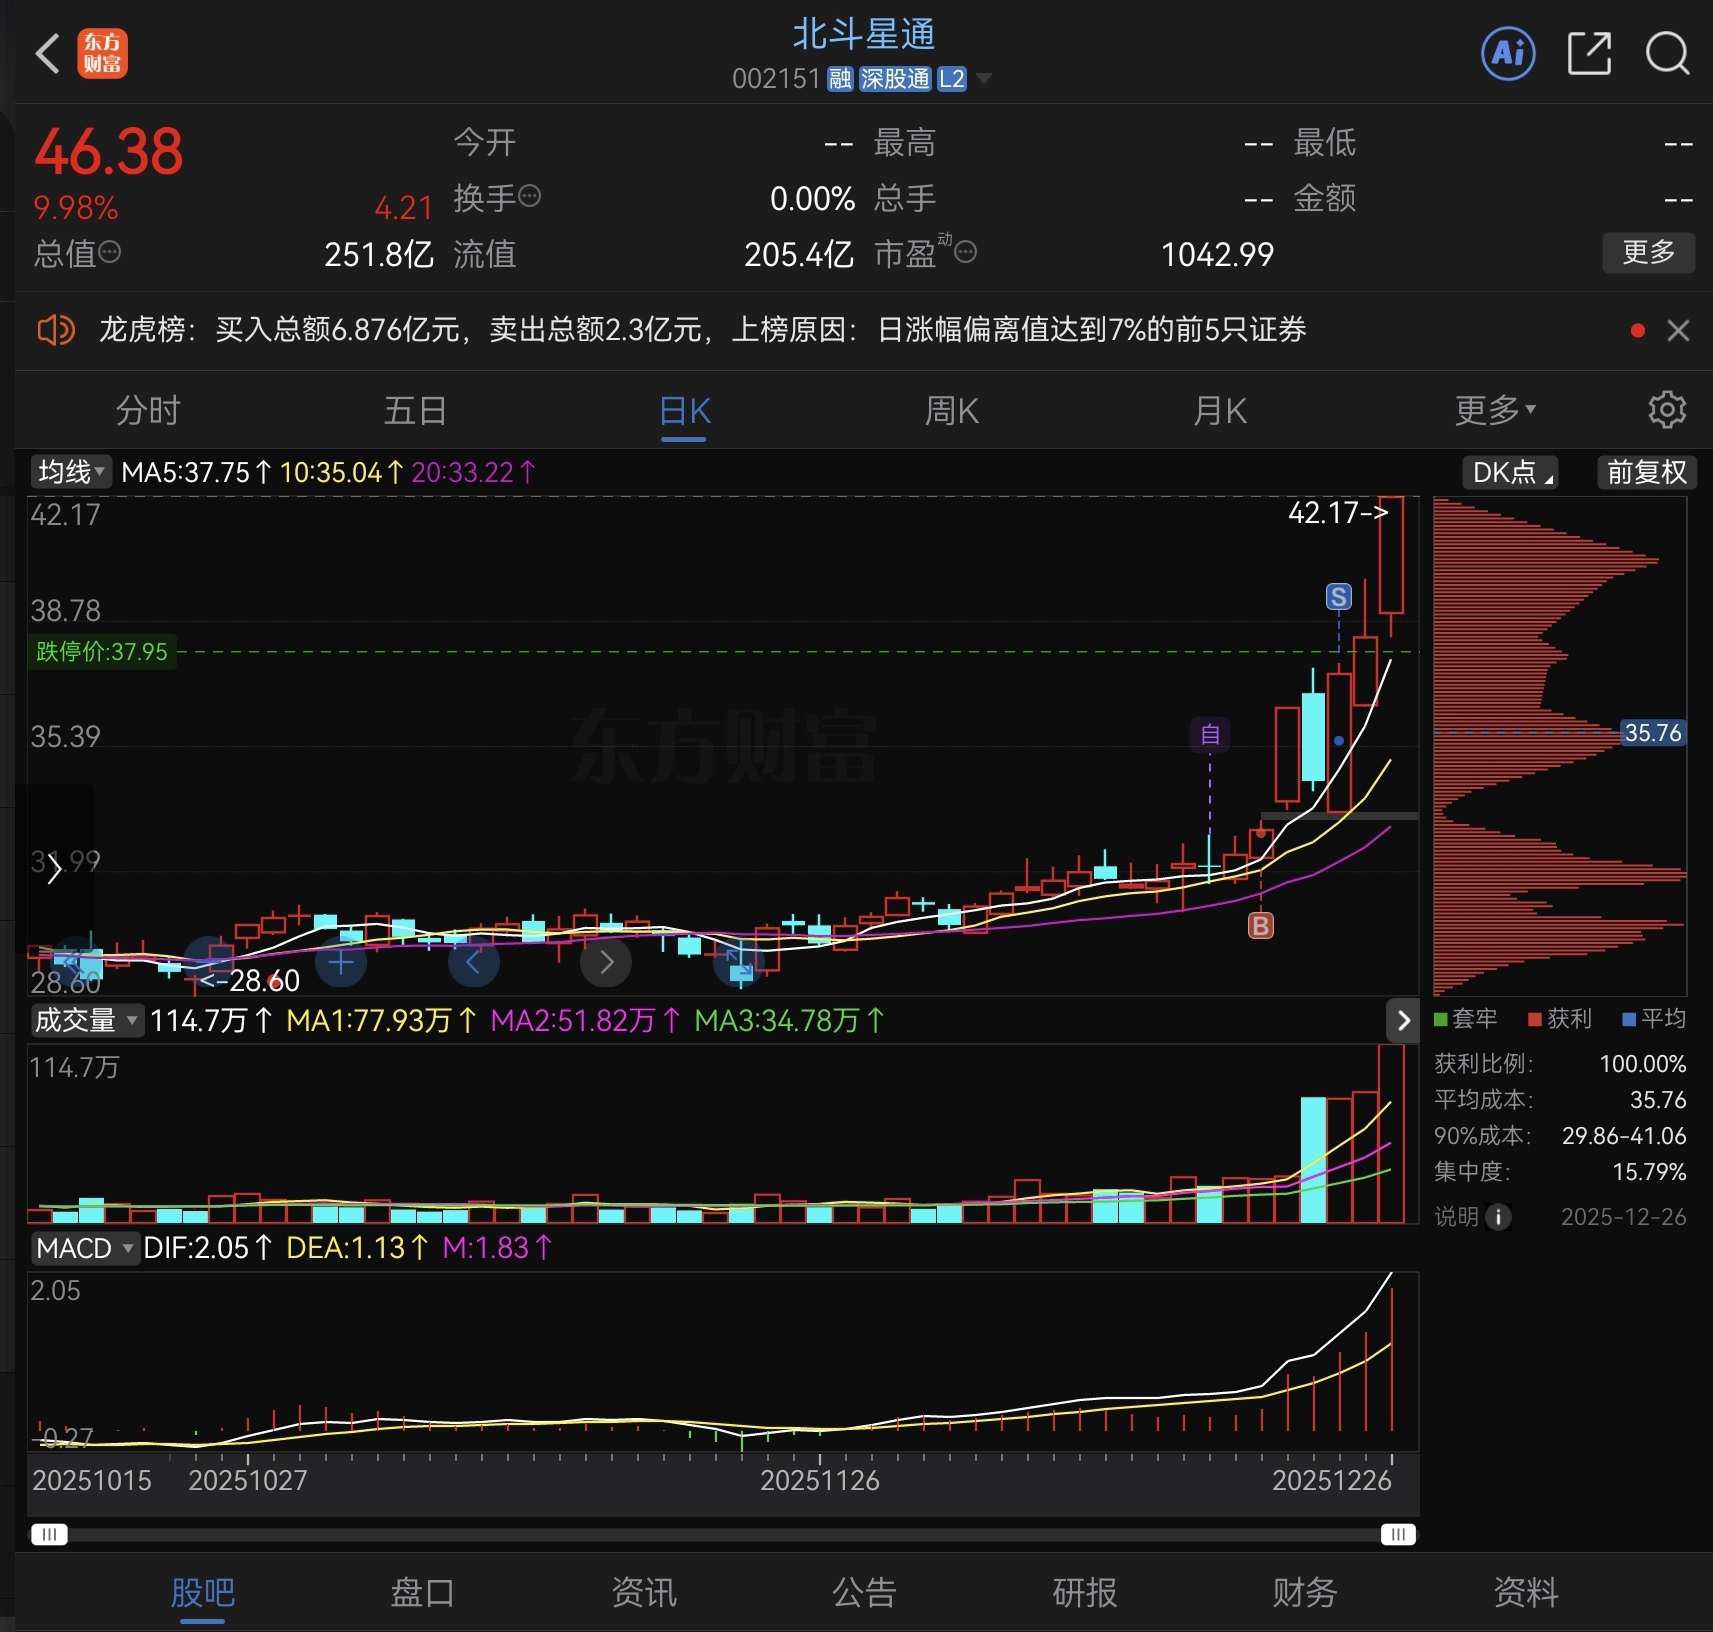Tap the info icon beside 市盈

click(965, 252)
